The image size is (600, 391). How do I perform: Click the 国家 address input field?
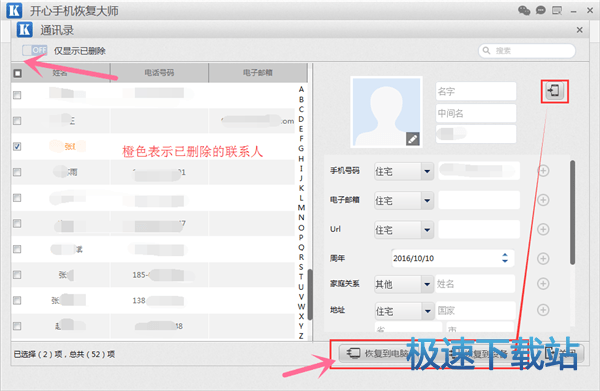476,311
